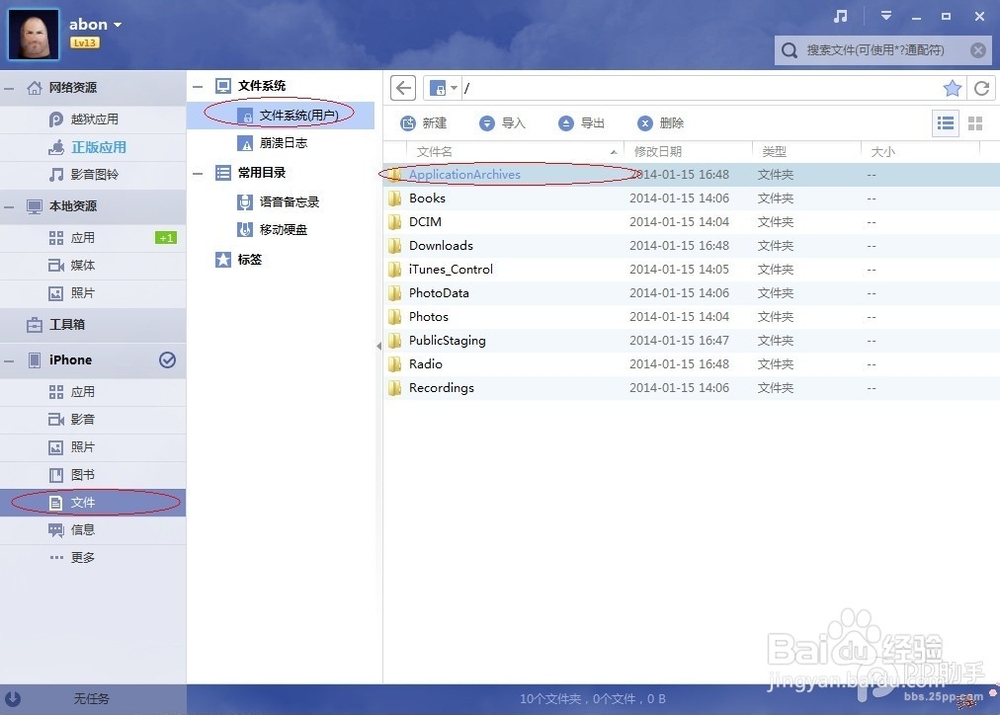Clear the search box with the X icon
This screenshot has width=1000, height=715.
click(x=978, y=50)
